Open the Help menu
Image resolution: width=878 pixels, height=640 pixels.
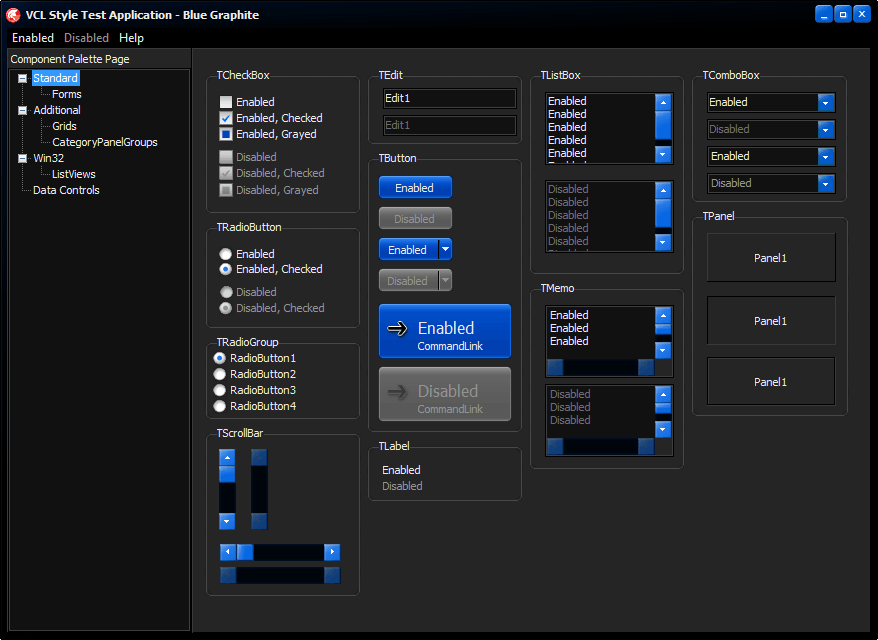(131, 38)
